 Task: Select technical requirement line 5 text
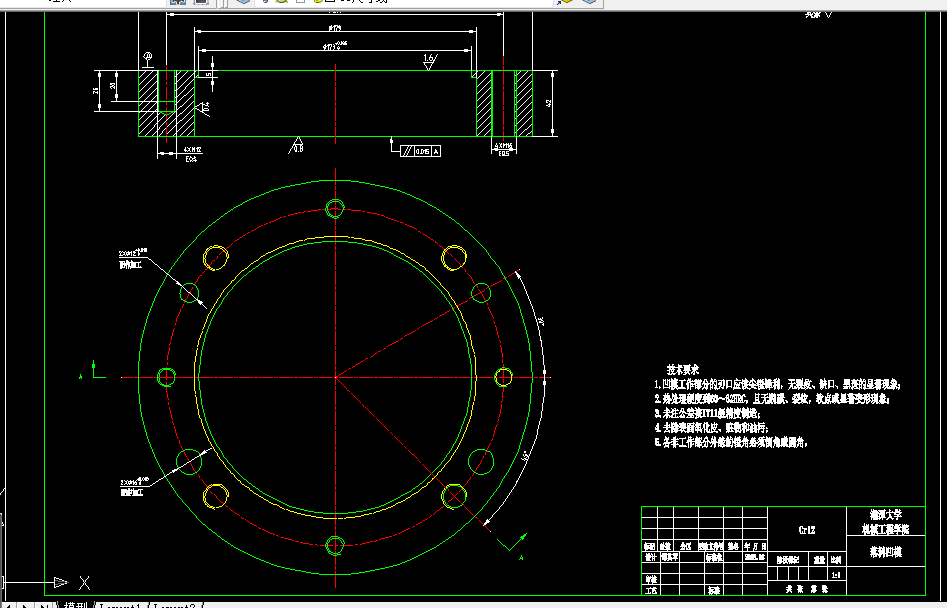point(731,443)
